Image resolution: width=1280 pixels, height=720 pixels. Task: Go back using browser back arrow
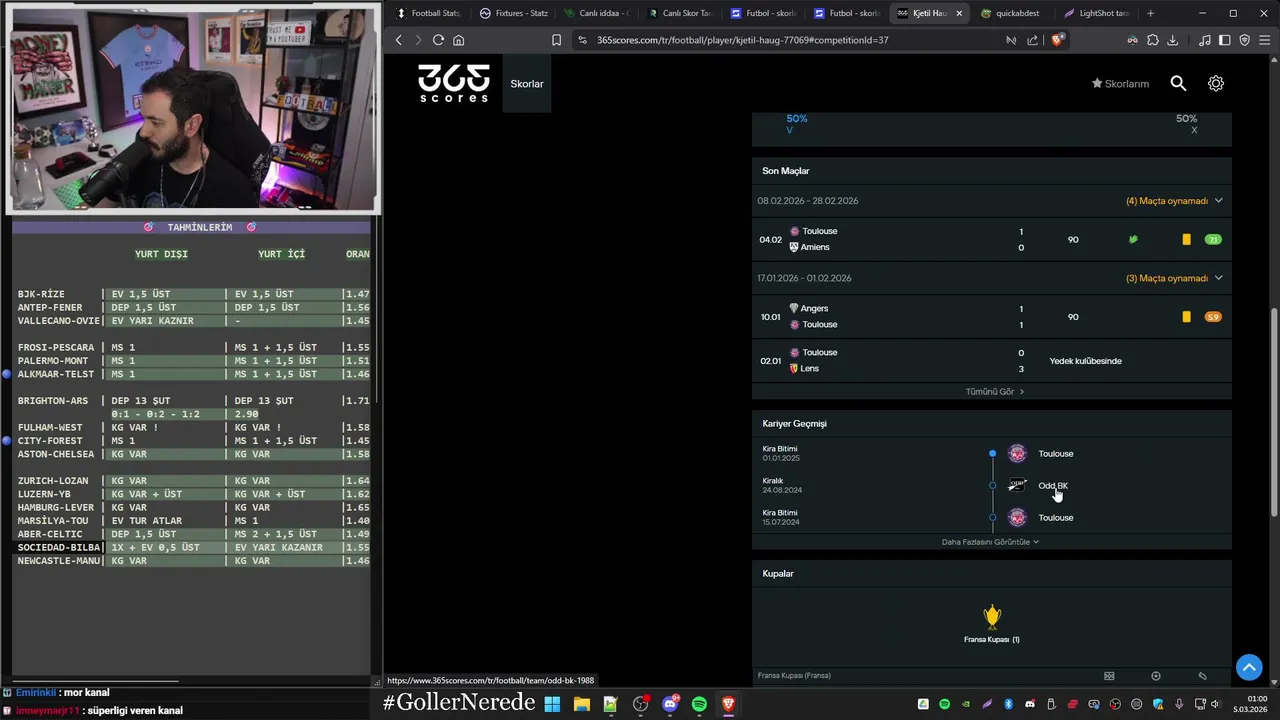(x=399, y=40)
